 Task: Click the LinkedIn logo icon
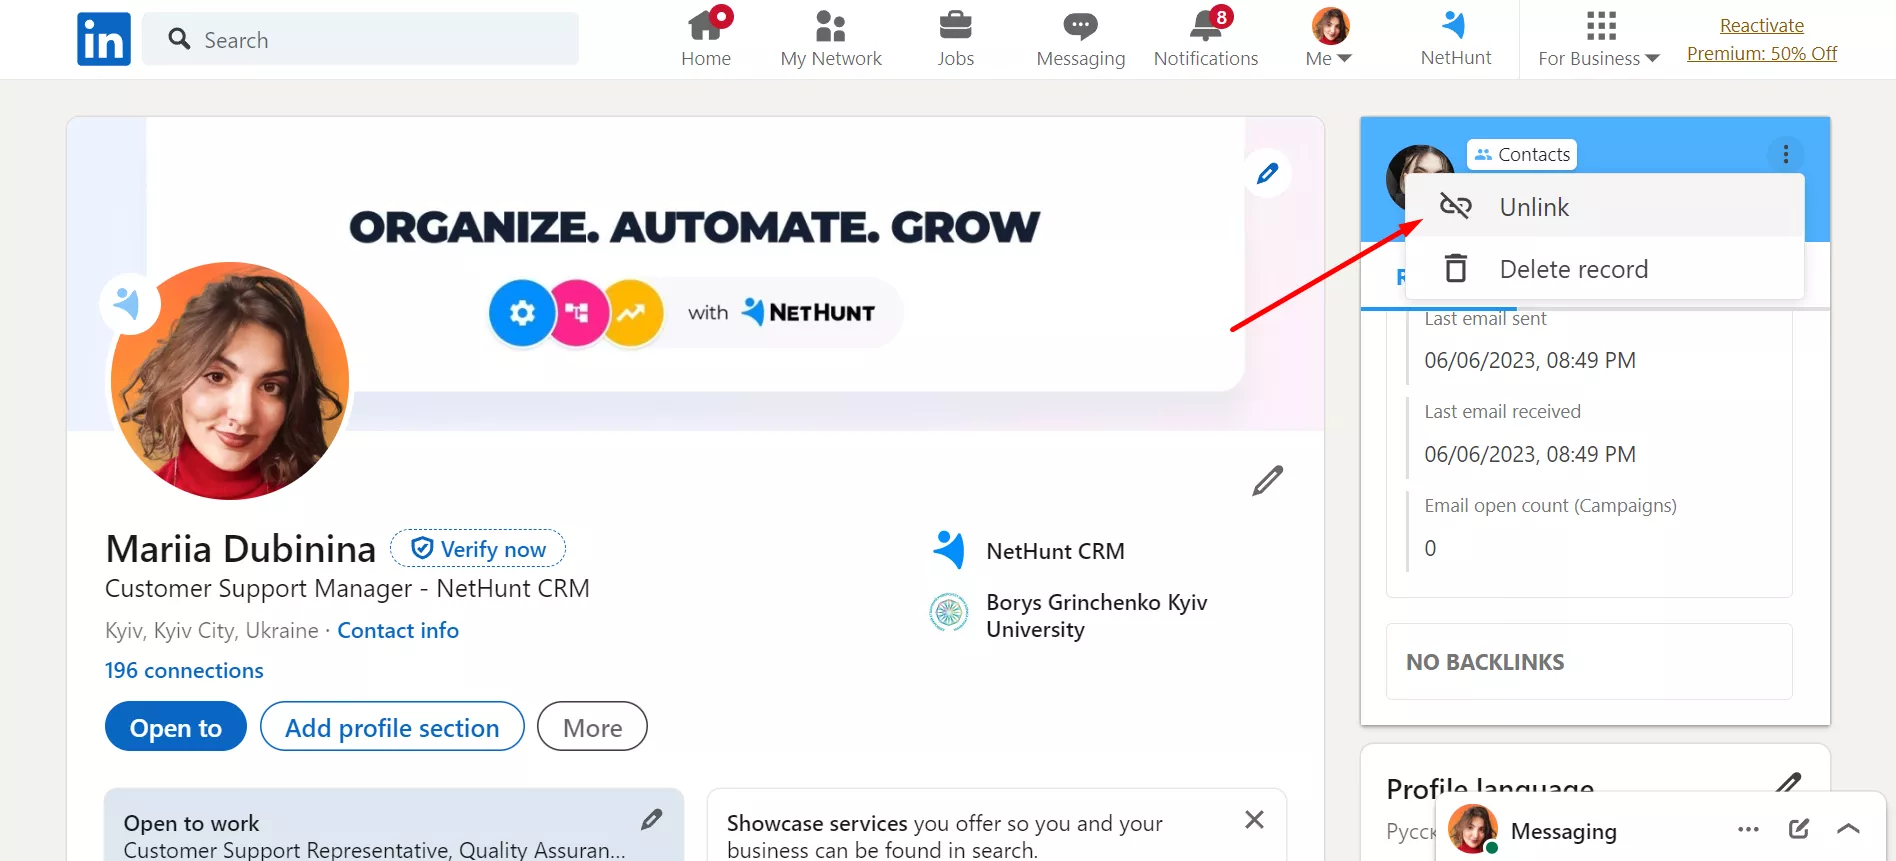104,39
